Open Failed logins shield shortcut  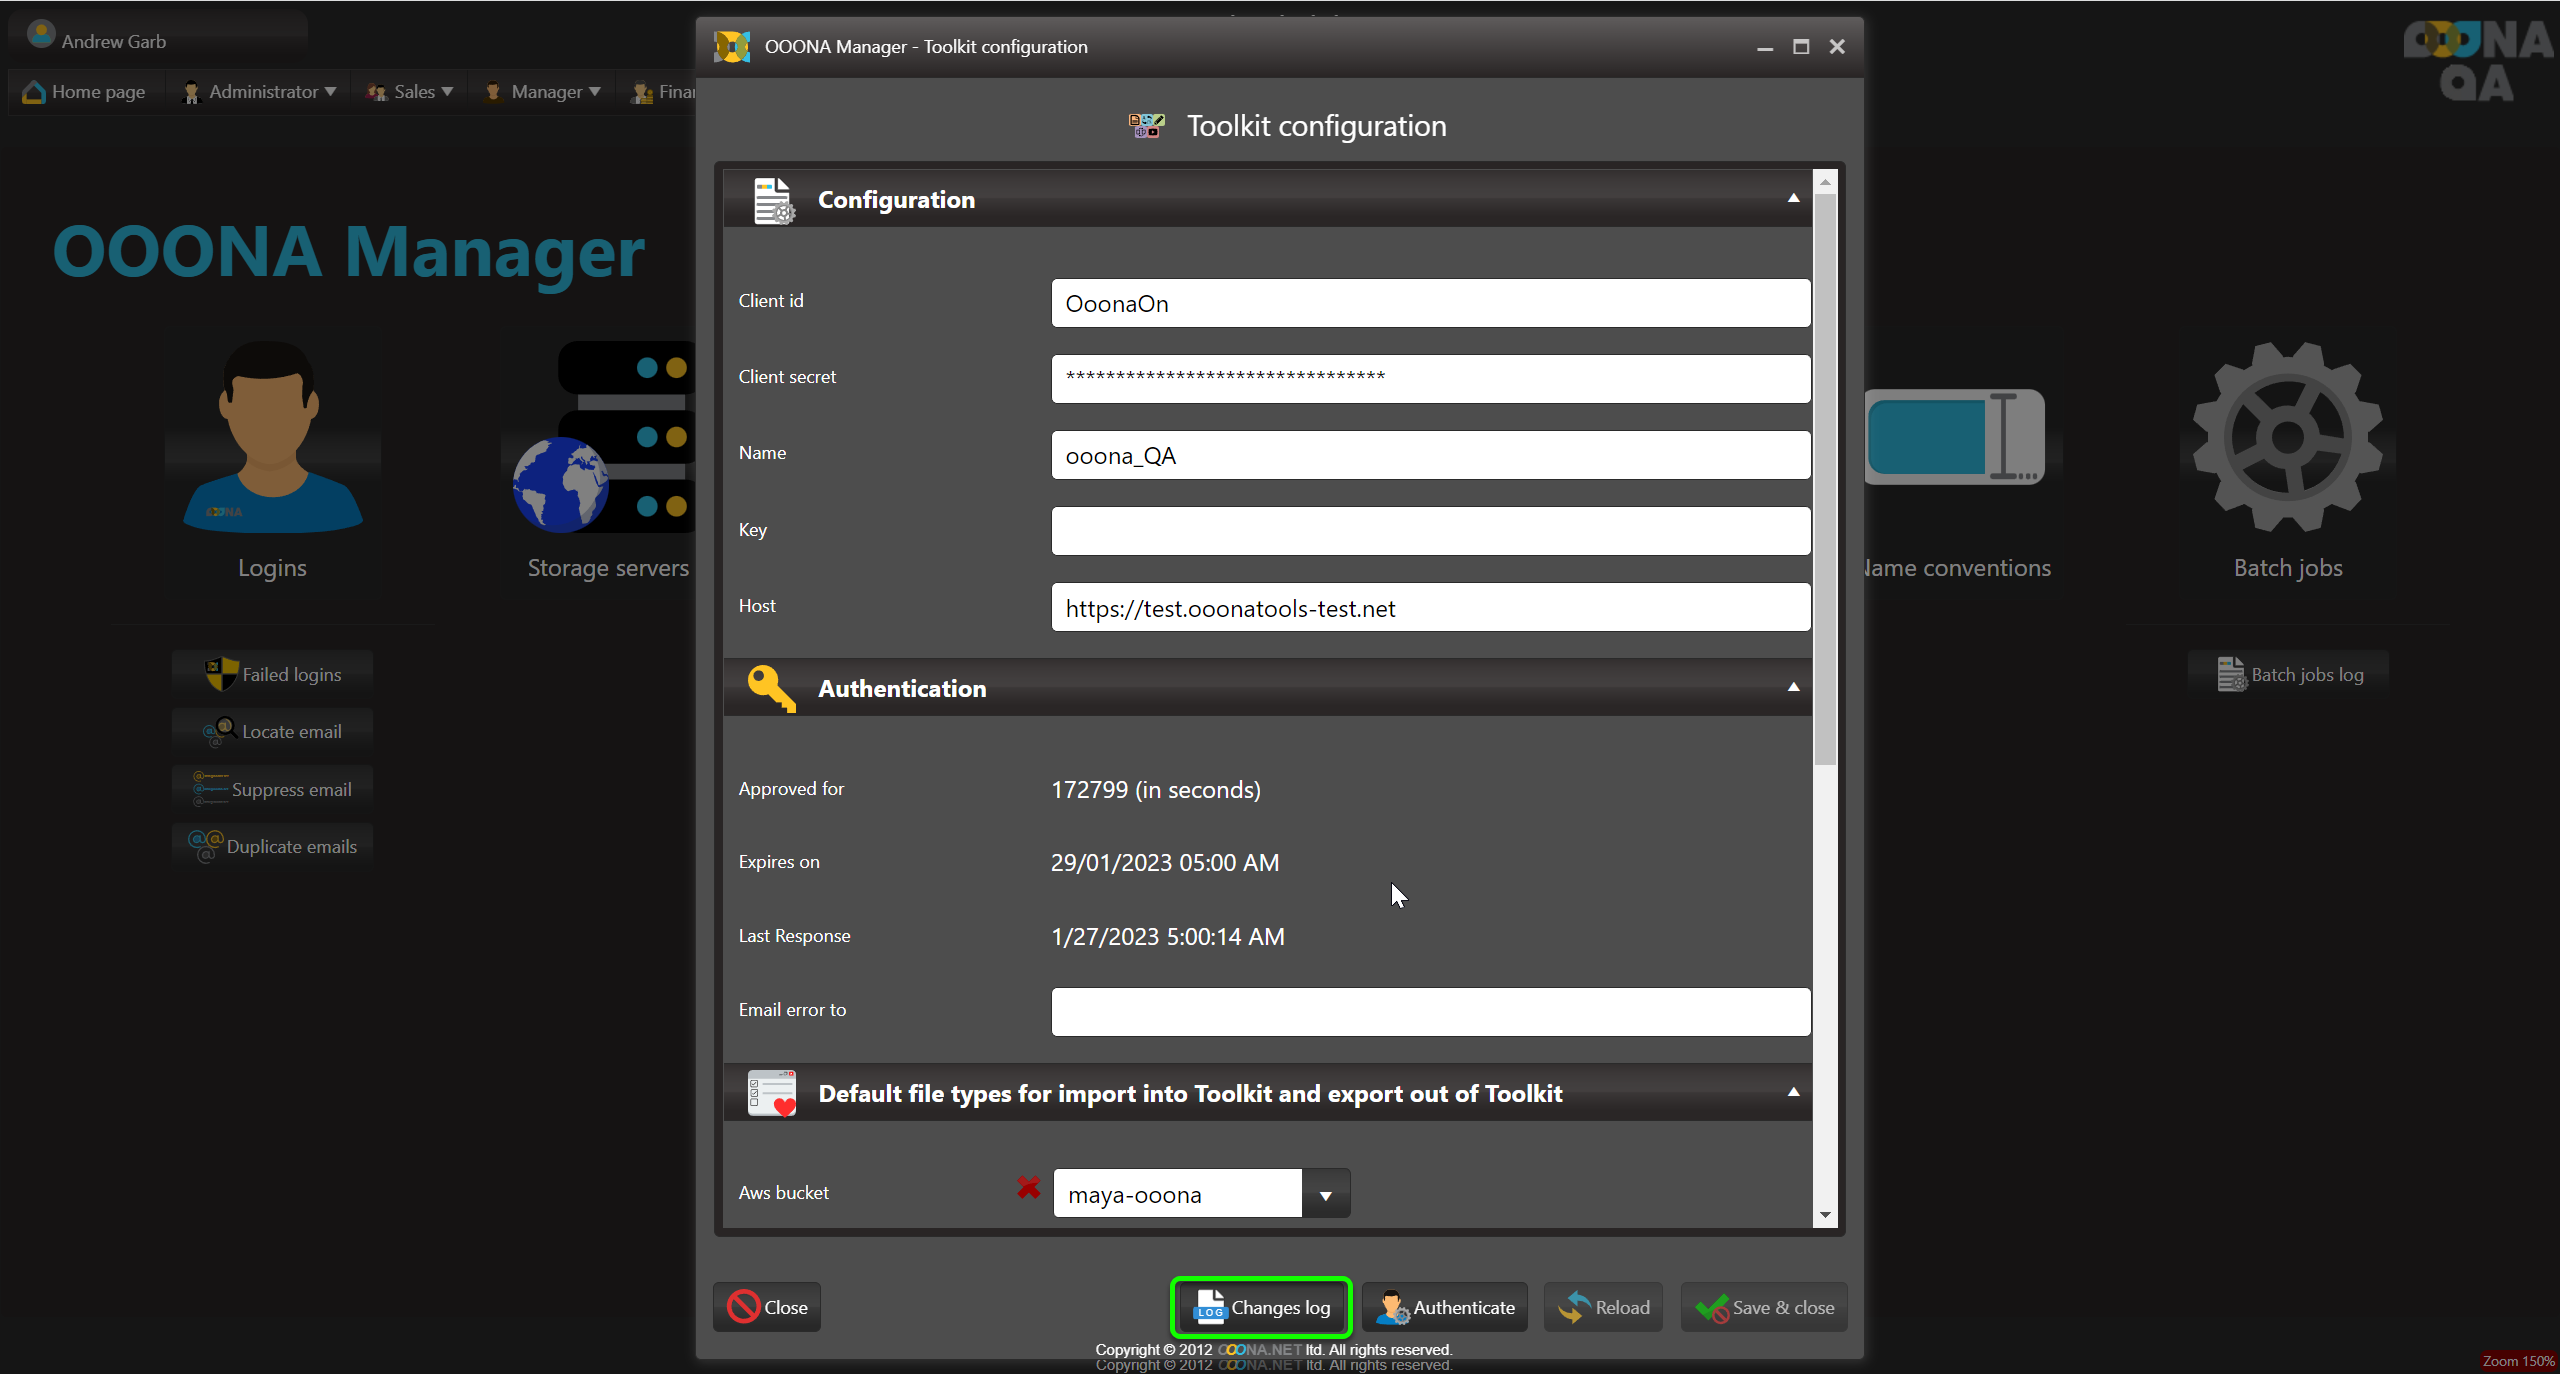273,675
